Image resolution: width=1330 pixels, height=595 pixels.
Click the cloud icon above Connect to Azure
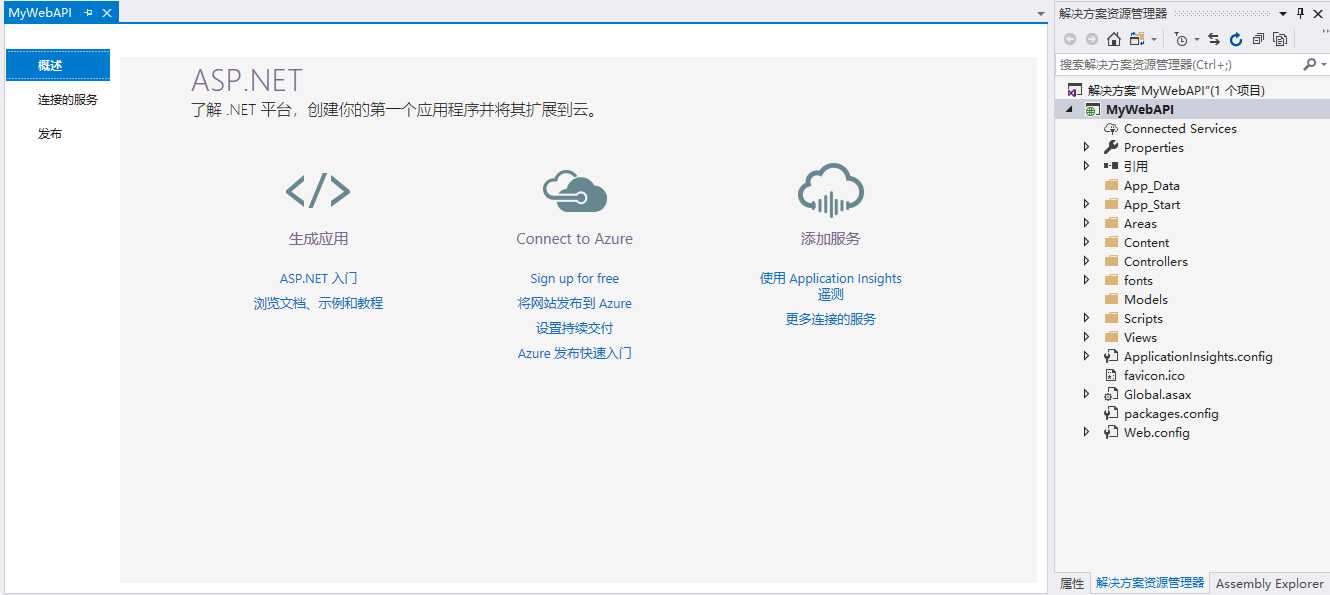click(x=574, y=190)
